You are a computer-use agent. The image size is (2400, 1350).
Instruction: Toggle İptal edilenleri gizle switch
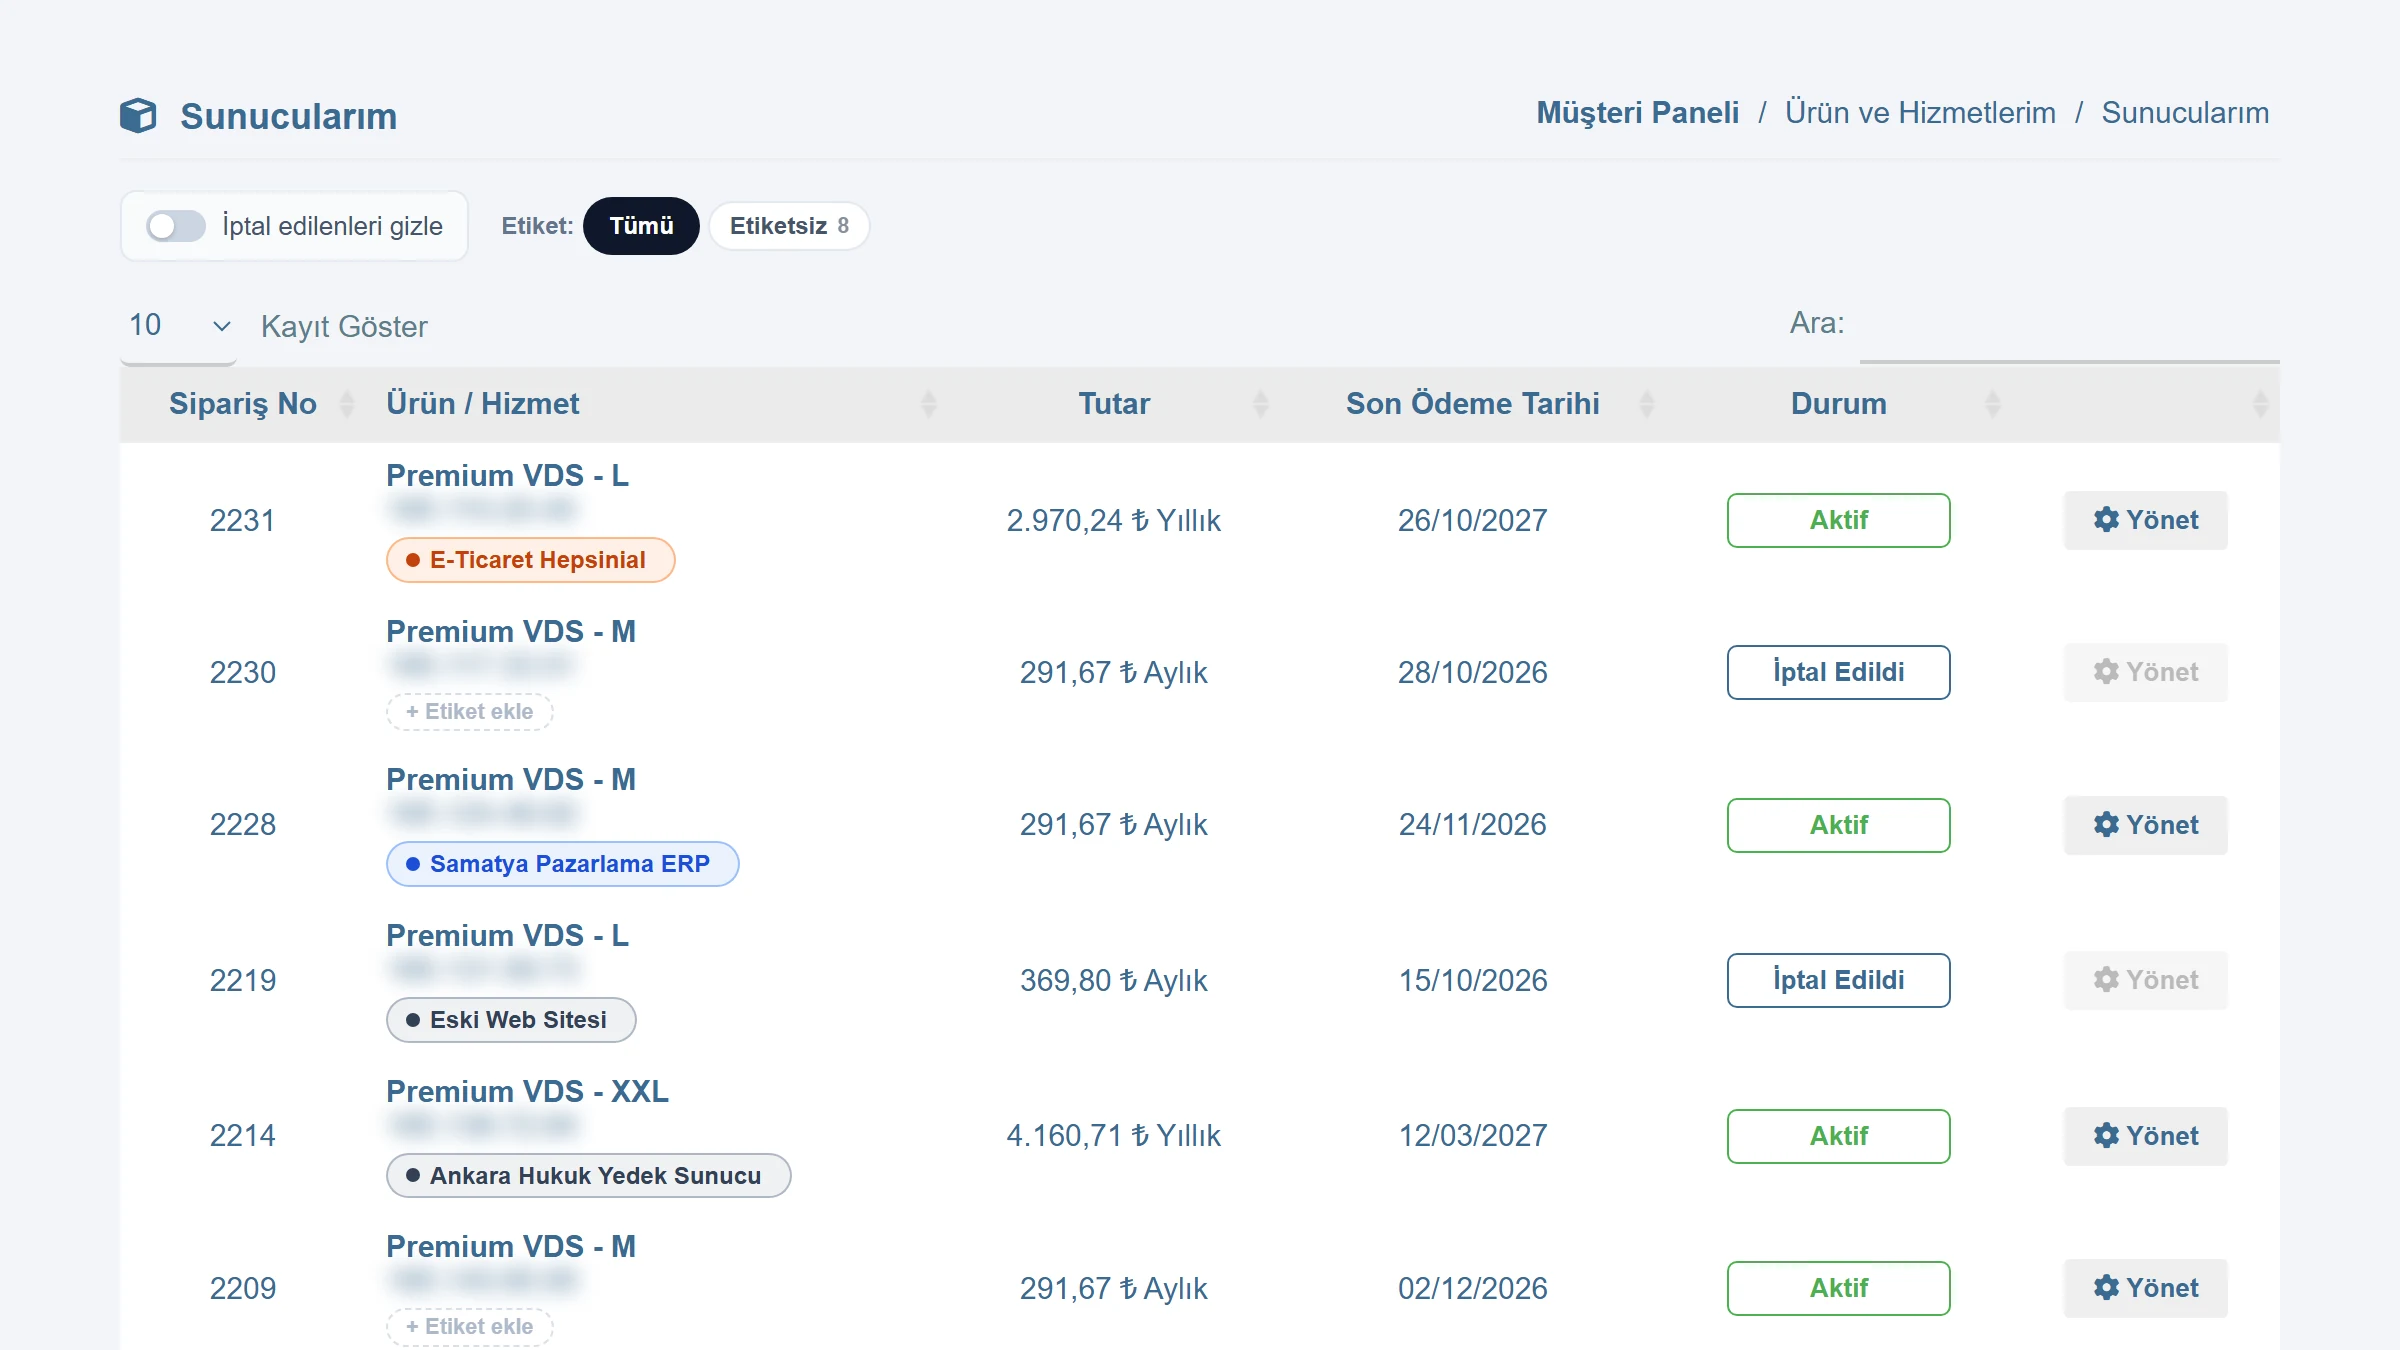pyautogui.click(x=175, y=226)
